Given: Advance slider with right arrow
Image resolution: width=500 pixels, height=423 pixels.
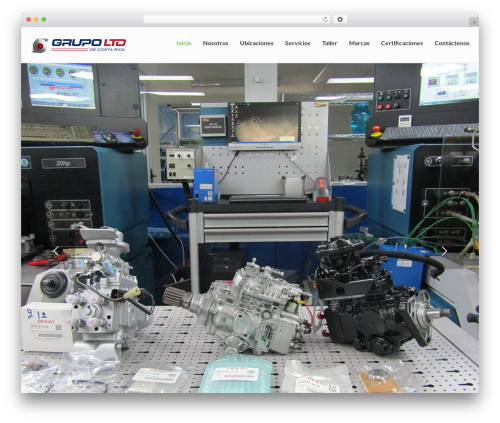Looking at the screenshot, I should click(444, 251).
